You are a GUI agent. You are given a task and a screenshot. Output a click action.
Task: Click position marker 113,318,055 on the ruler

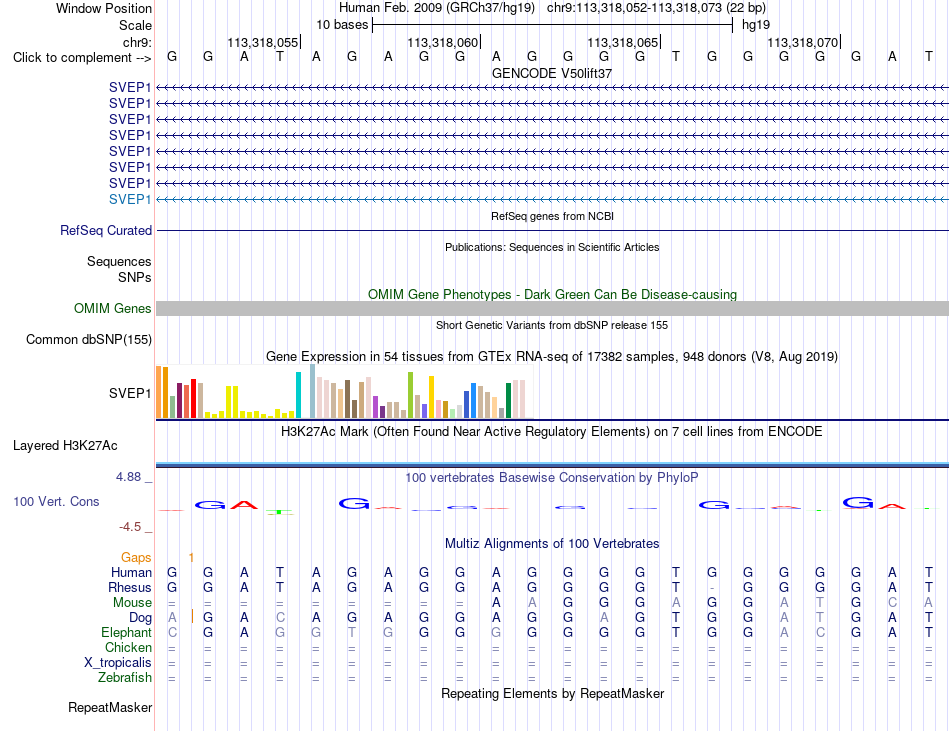(263, 42)
